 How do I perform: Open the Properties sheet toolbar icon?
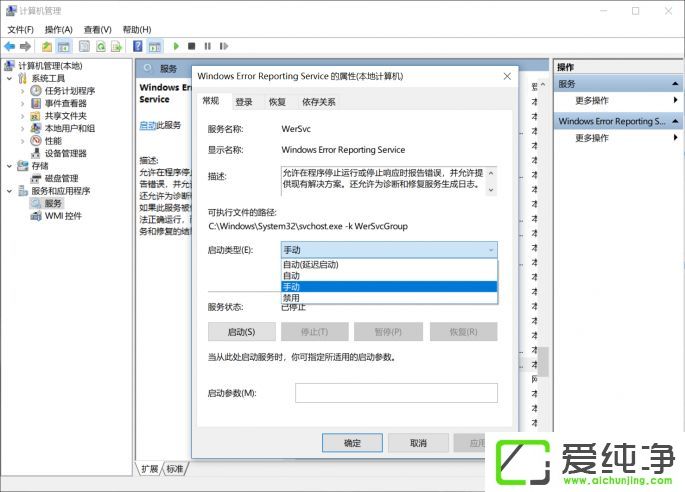(84, 46)
